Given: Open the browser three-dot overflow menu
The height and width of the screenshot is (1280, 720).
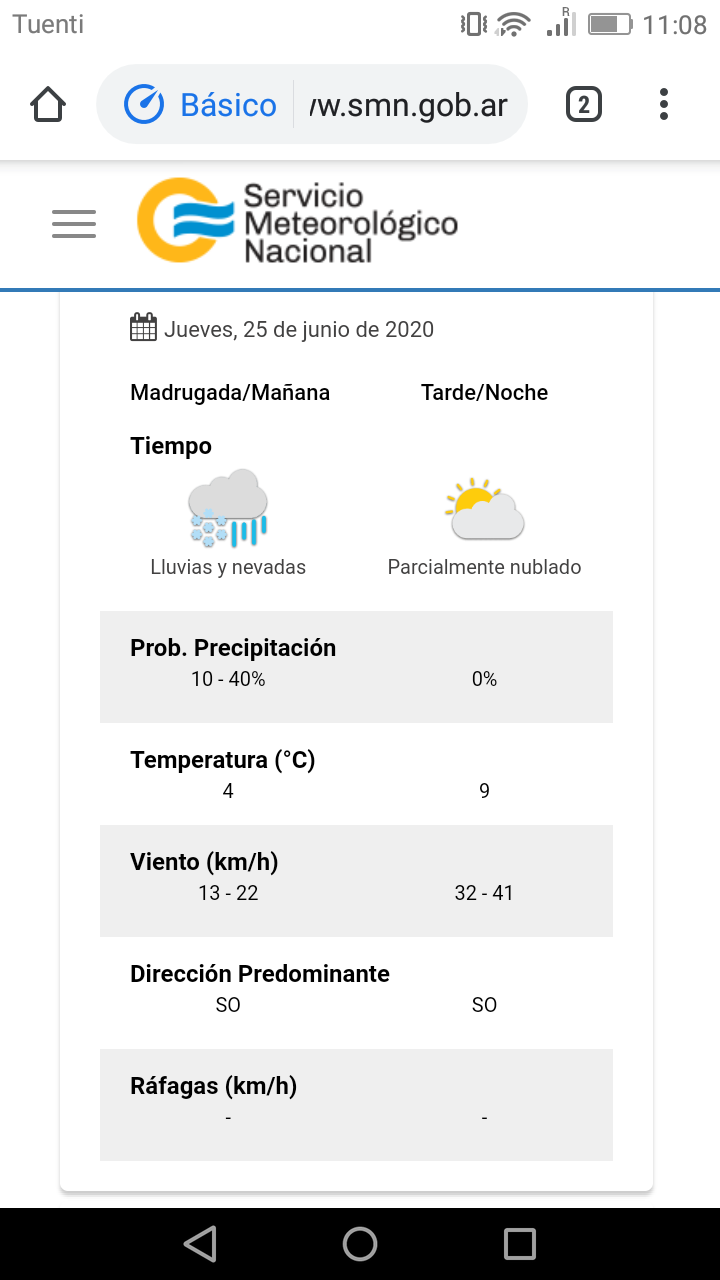Looking at the screenshot, I should [664, 104].
